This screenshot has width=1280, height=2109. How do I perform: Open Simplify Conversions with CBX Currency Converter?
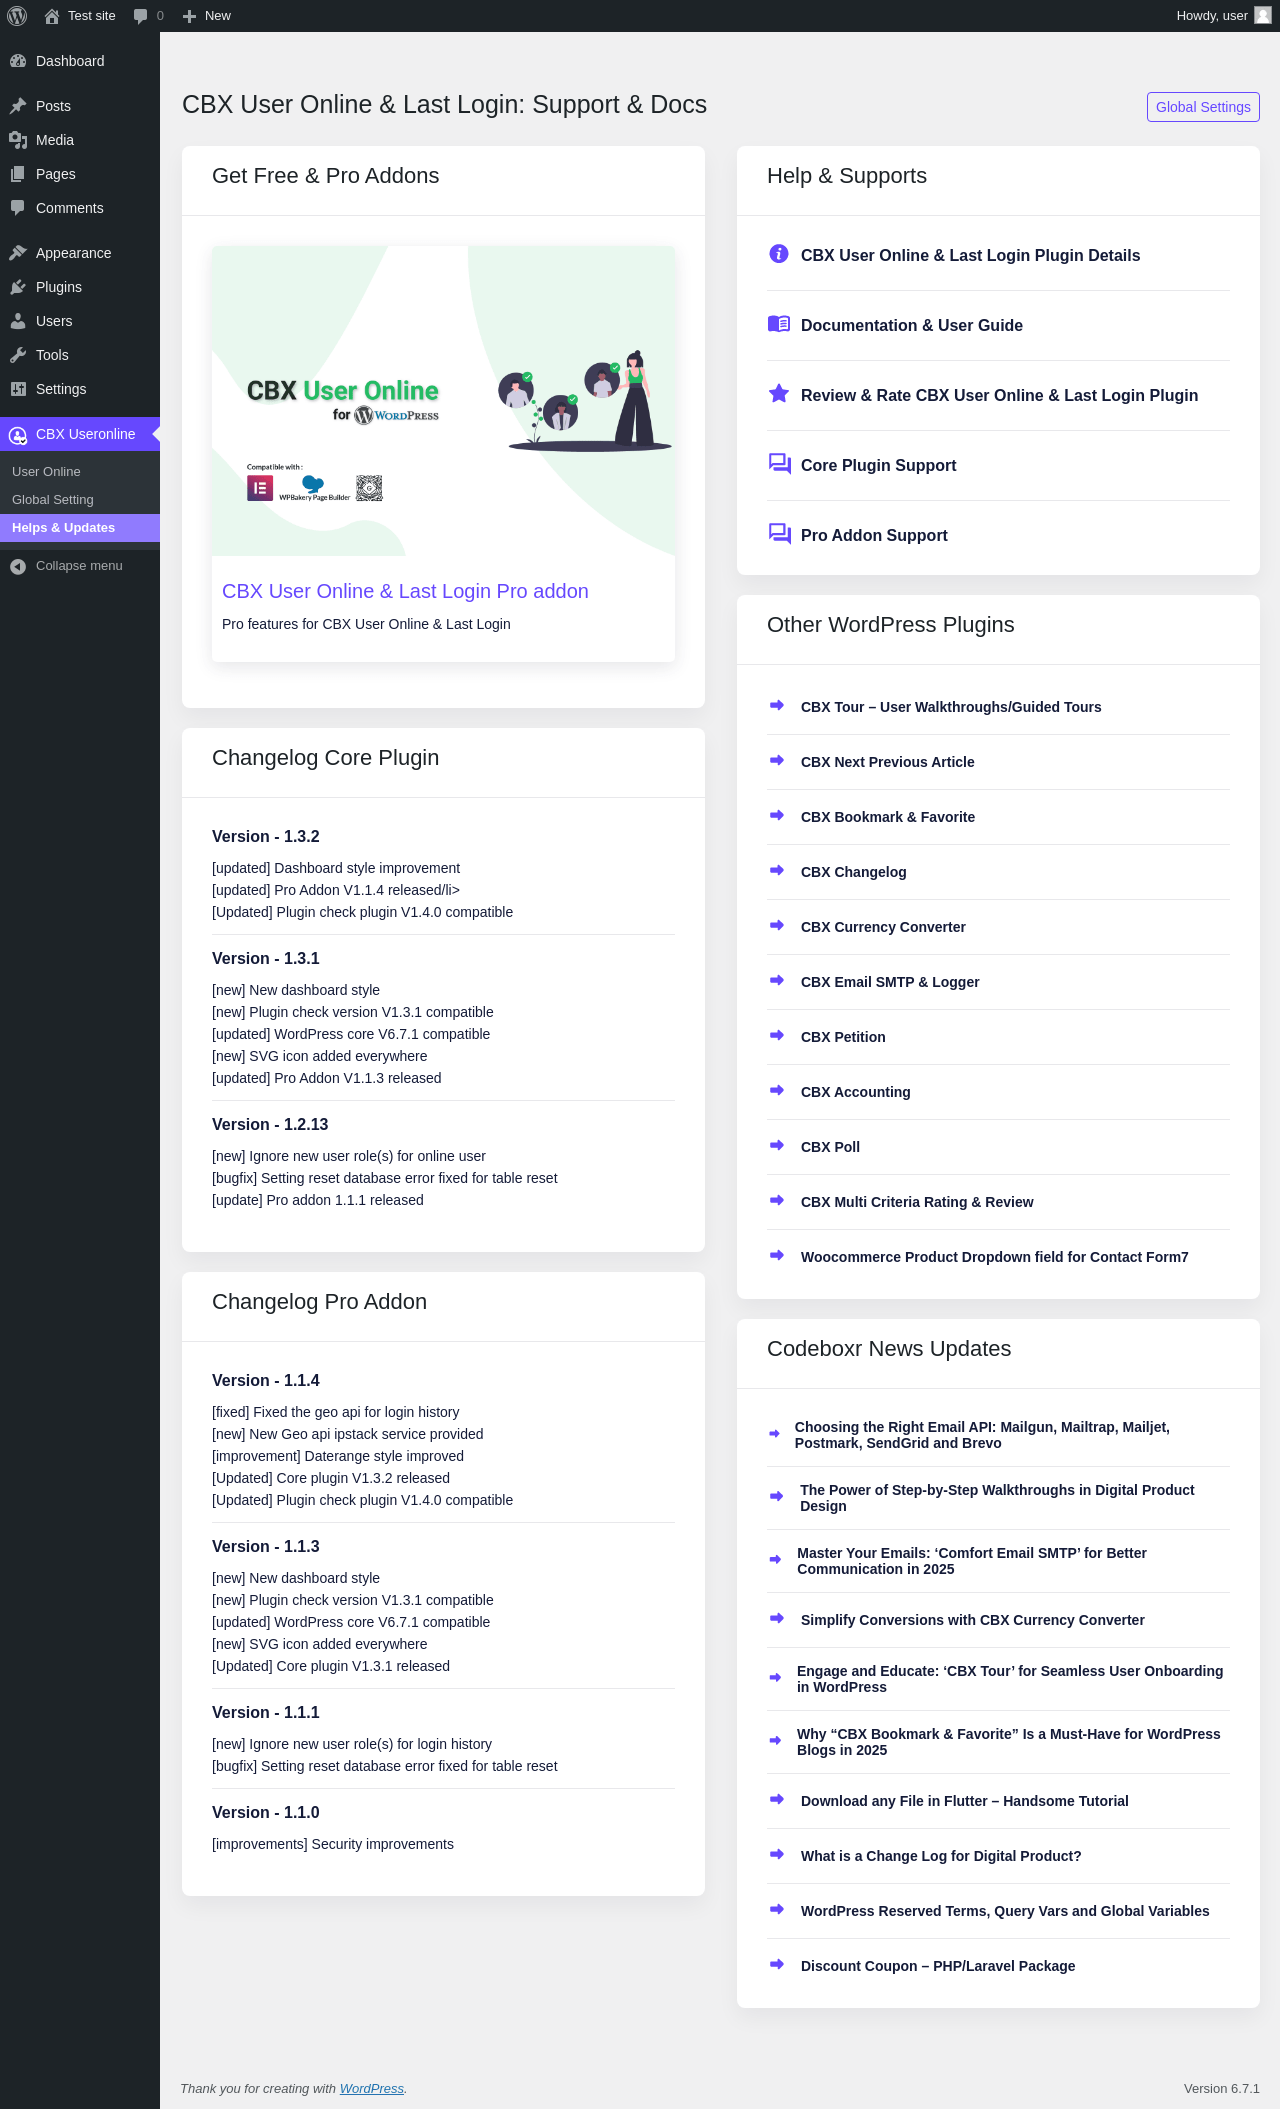[x=973, y=1620]
